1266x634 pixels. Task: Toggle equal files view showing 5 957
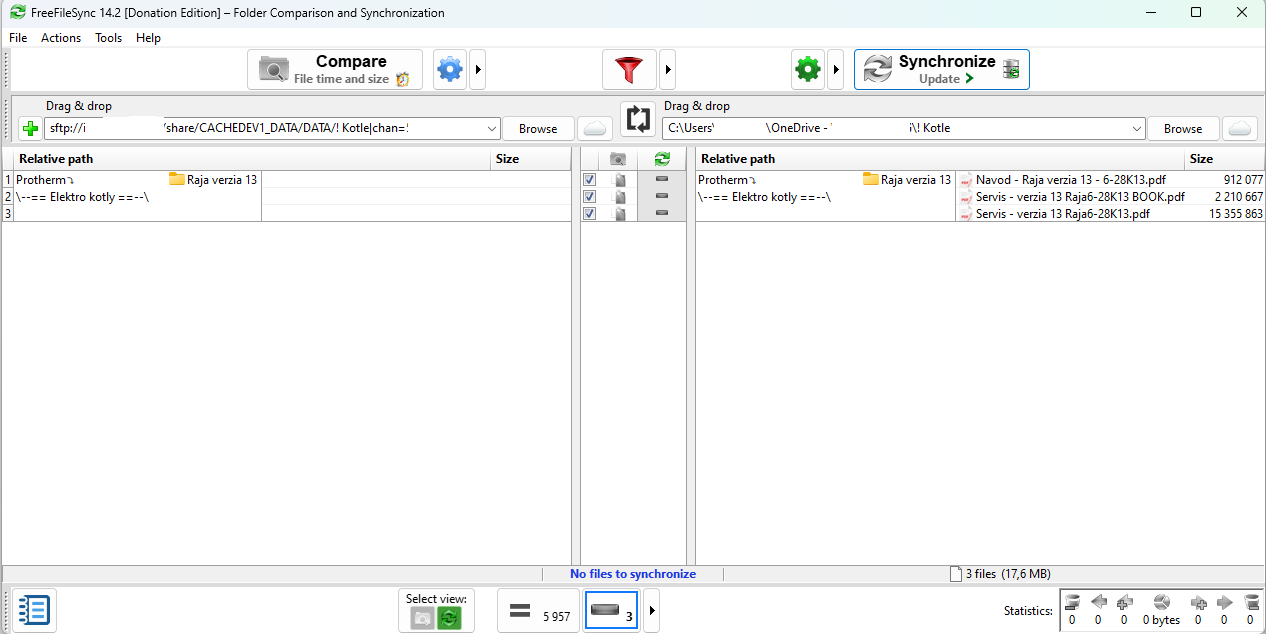[538, 611]
